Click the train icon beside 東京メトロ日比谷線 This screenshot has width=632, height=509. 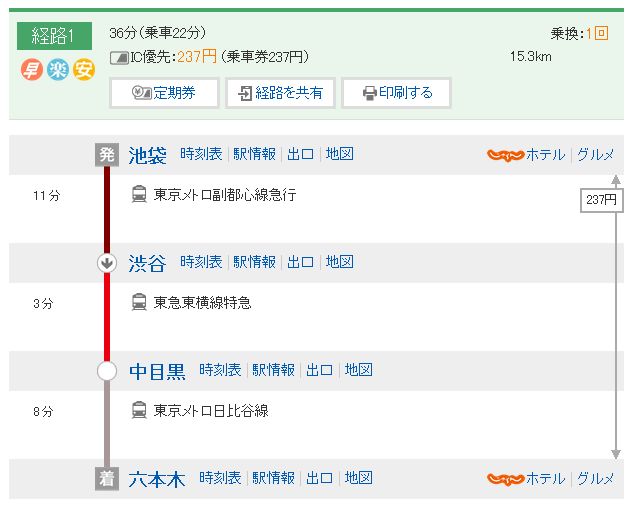pos(139,410)
